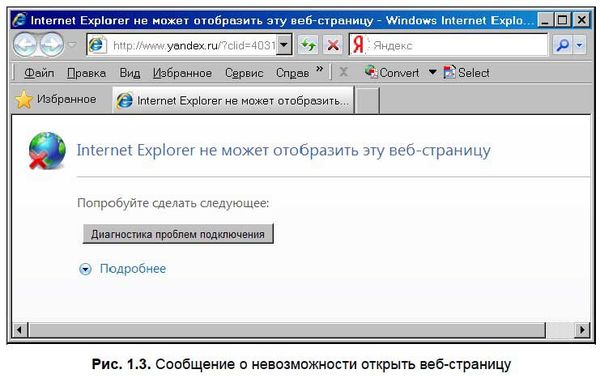
Task: Open the Правка menu
Action: (86, 73)
